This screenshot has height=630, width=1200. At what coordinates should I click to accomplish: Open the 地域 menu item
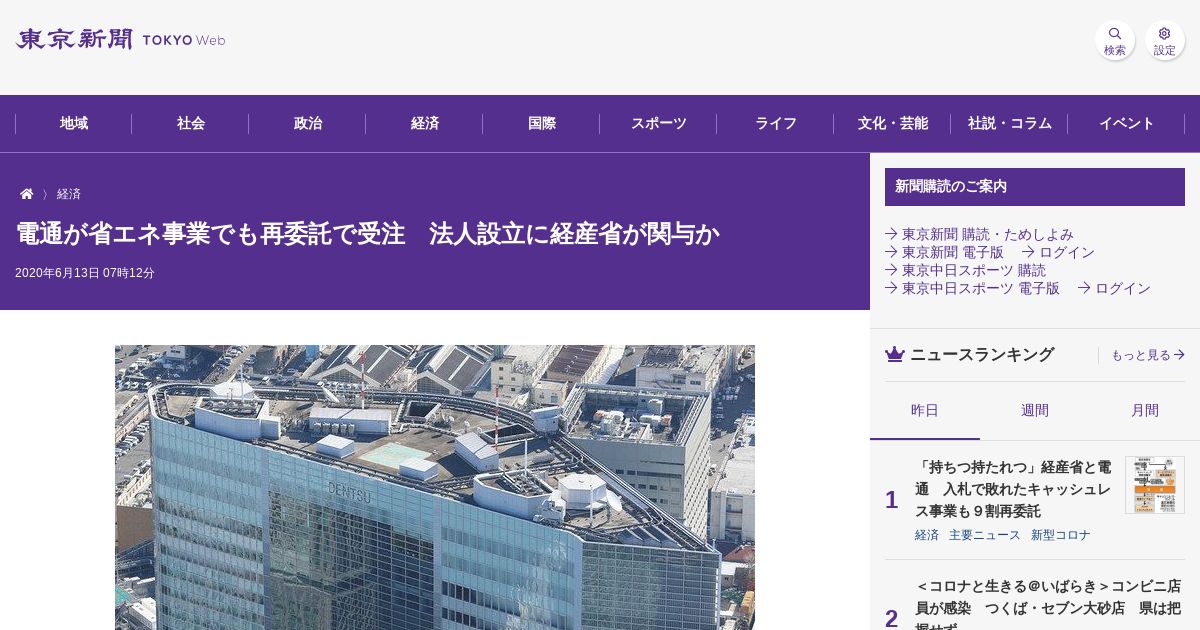(74, 124)
